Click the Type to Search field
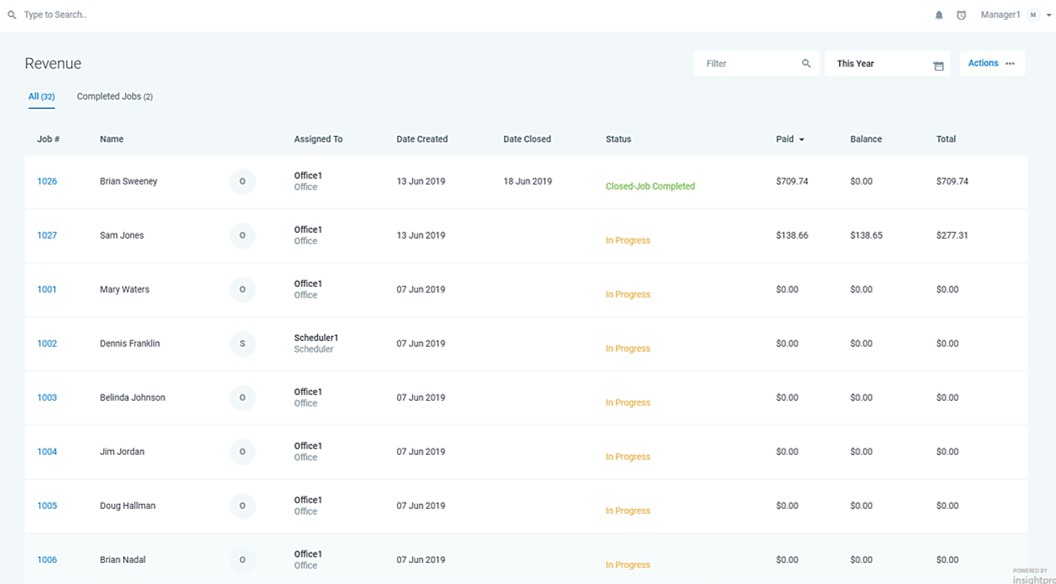Viewport: 1056px width, 584px height. [x=55, y=15]
